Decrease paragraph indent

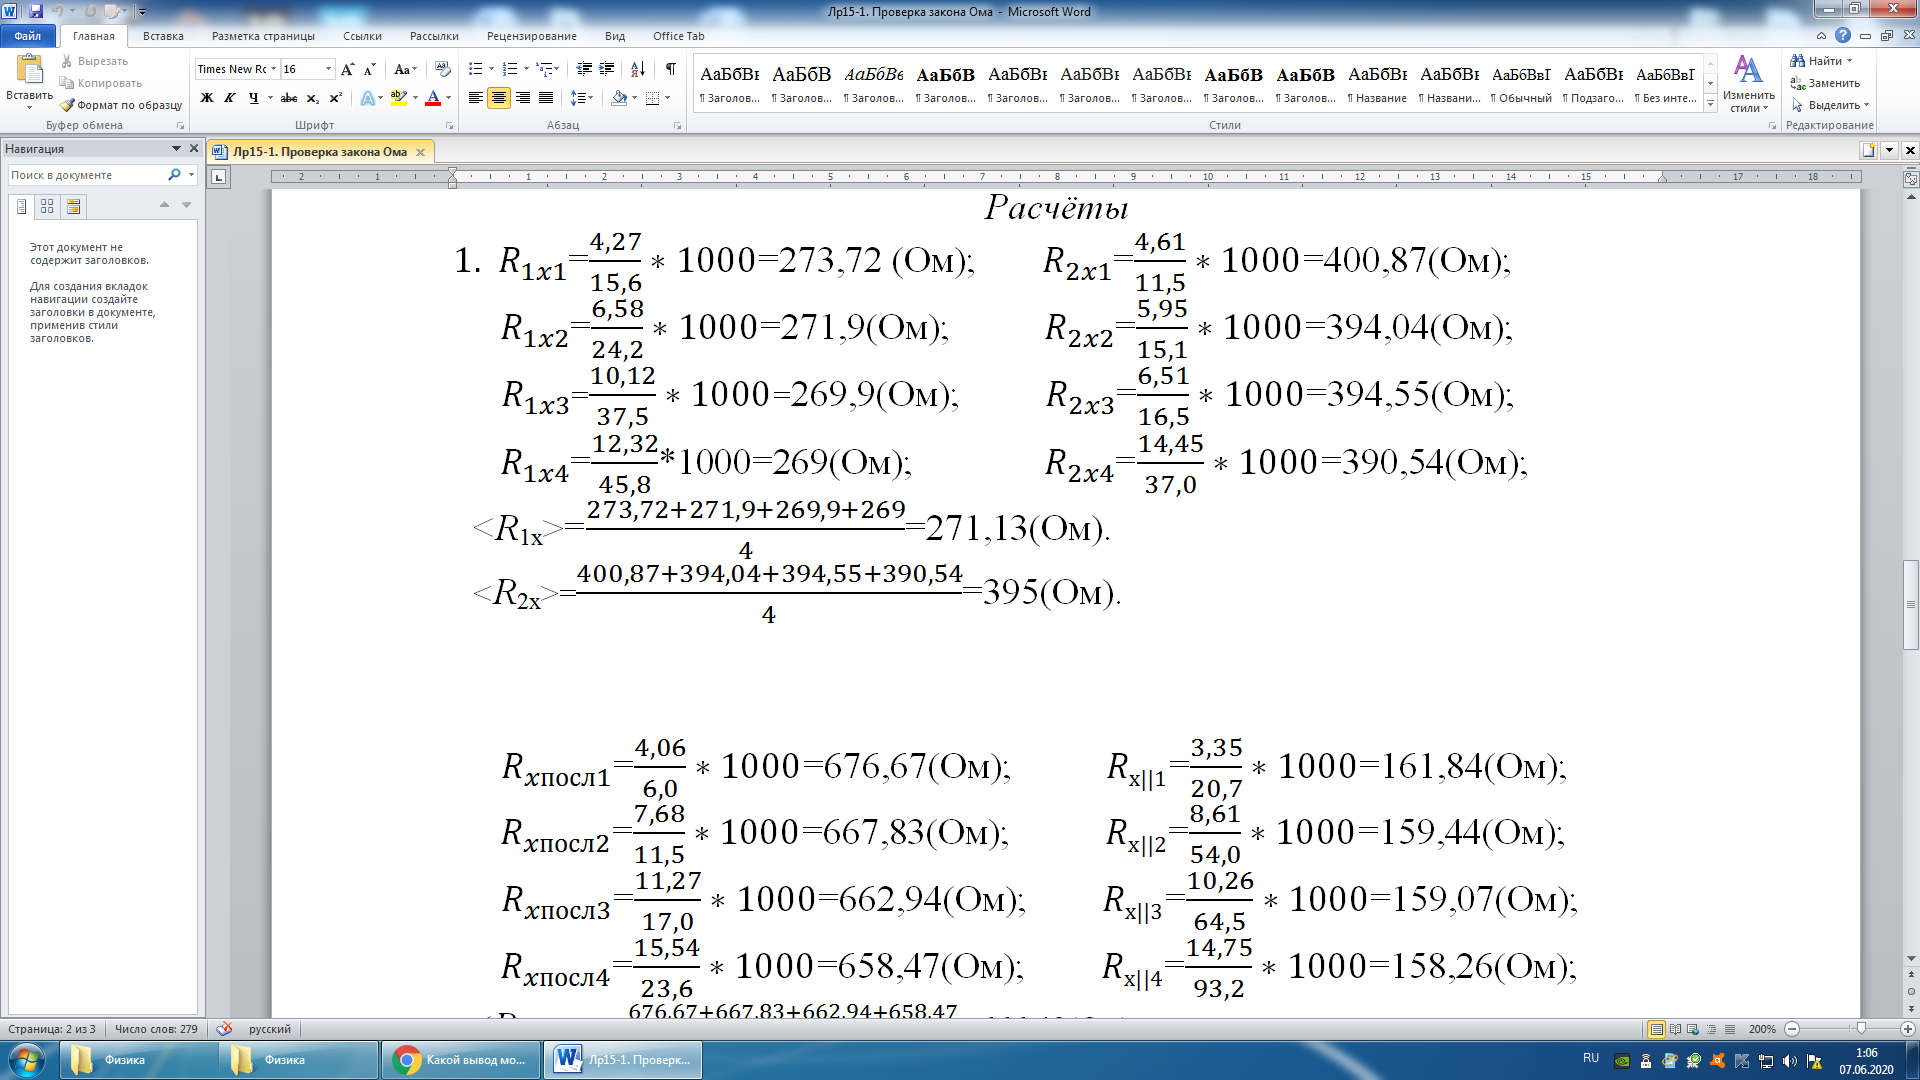pos(584,69)
